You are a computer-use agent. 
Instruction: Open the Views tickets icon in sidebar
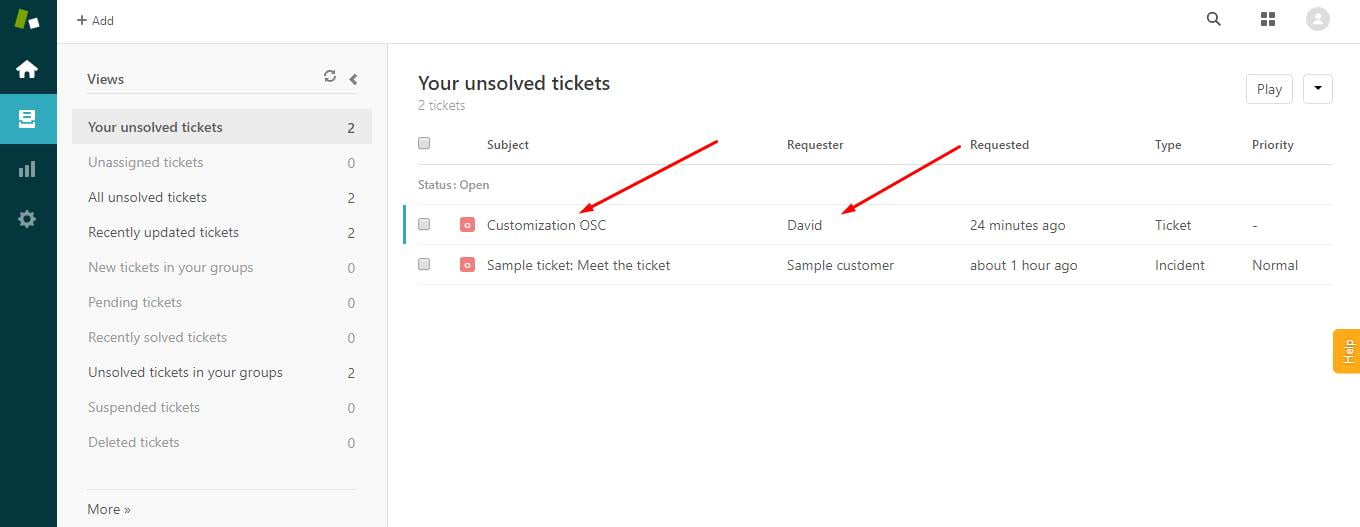click(27, 119)
